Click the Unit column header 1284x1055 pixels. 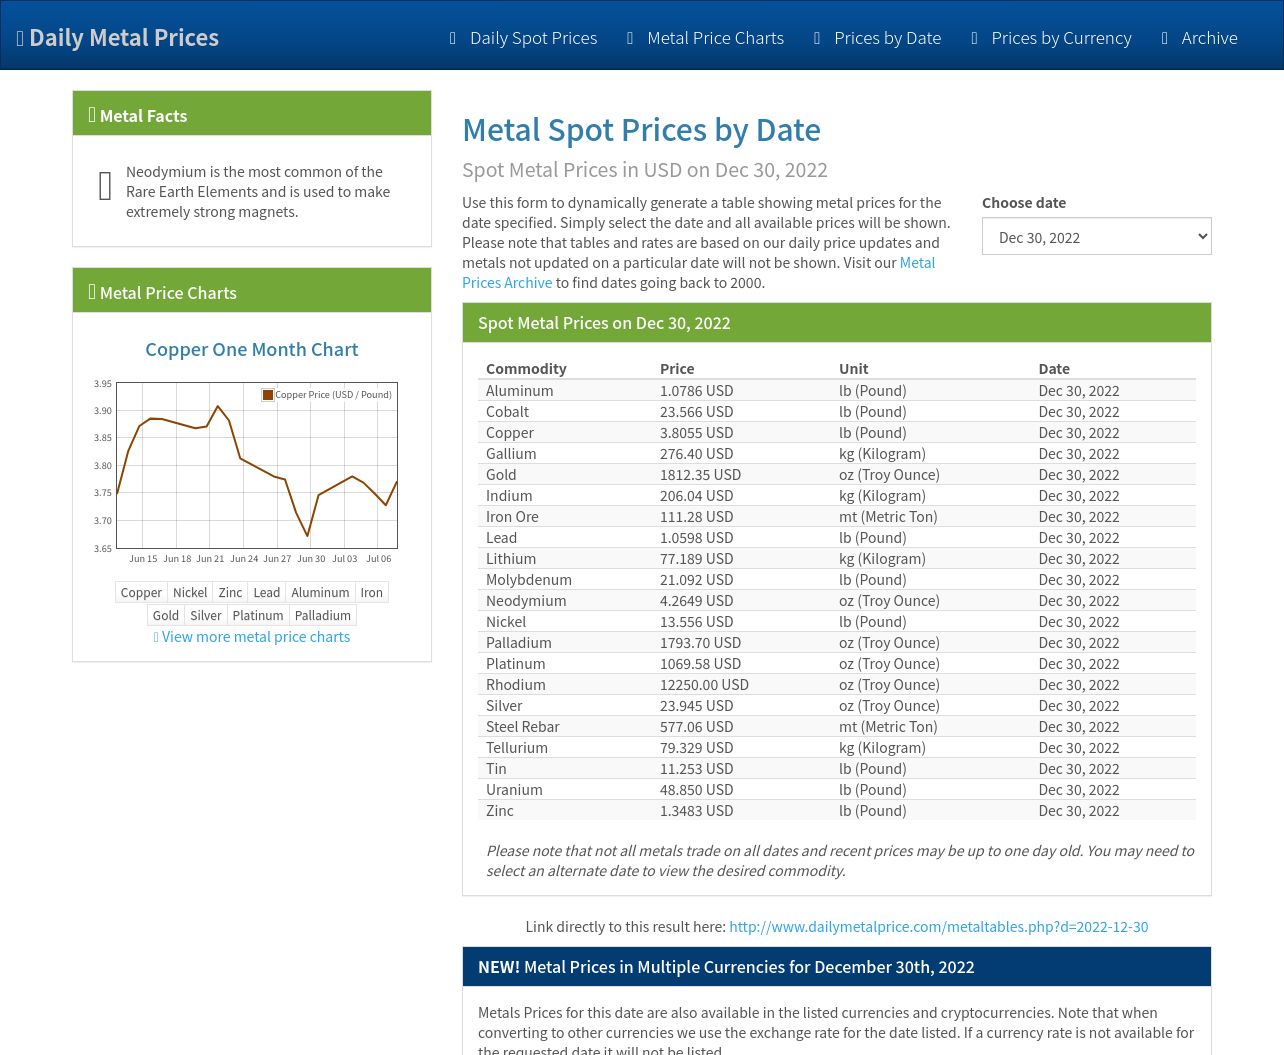(x=853, y=368)
